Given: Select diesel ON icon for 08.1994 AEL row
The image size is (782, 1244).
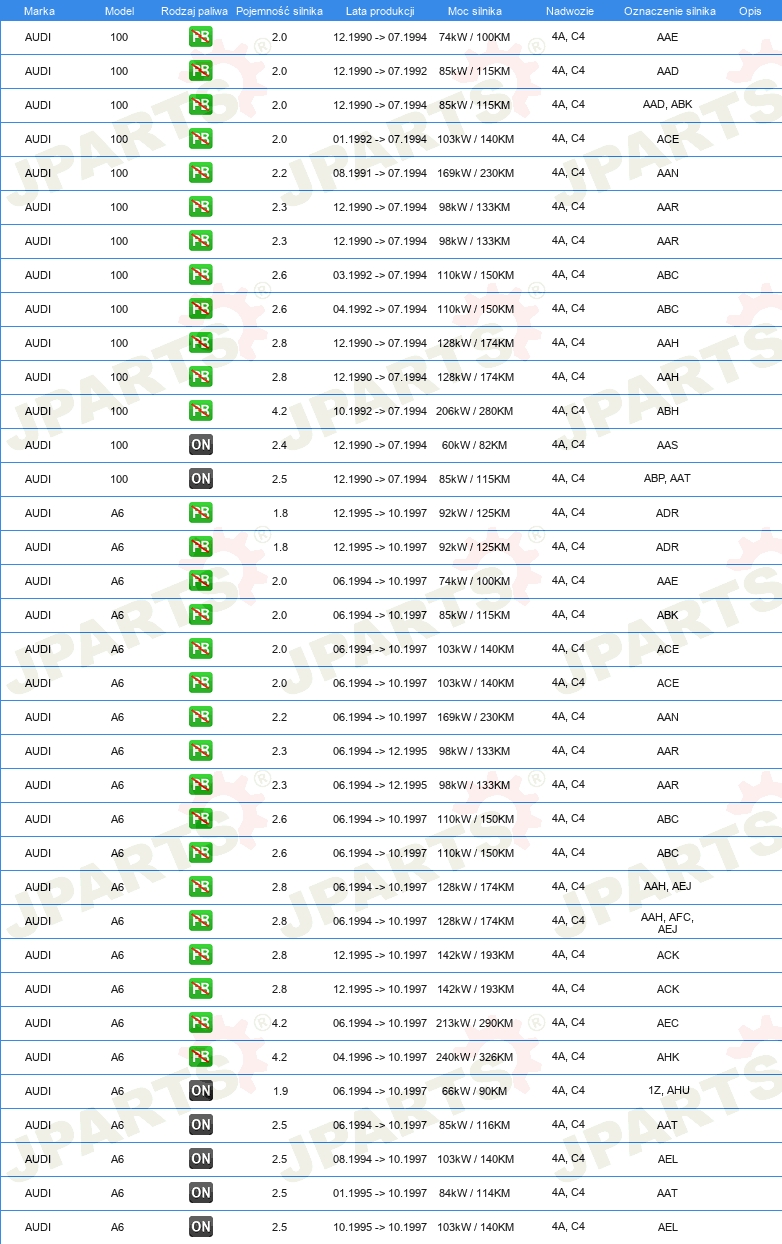Looking at the screenshot, I should pos(201,1159).
